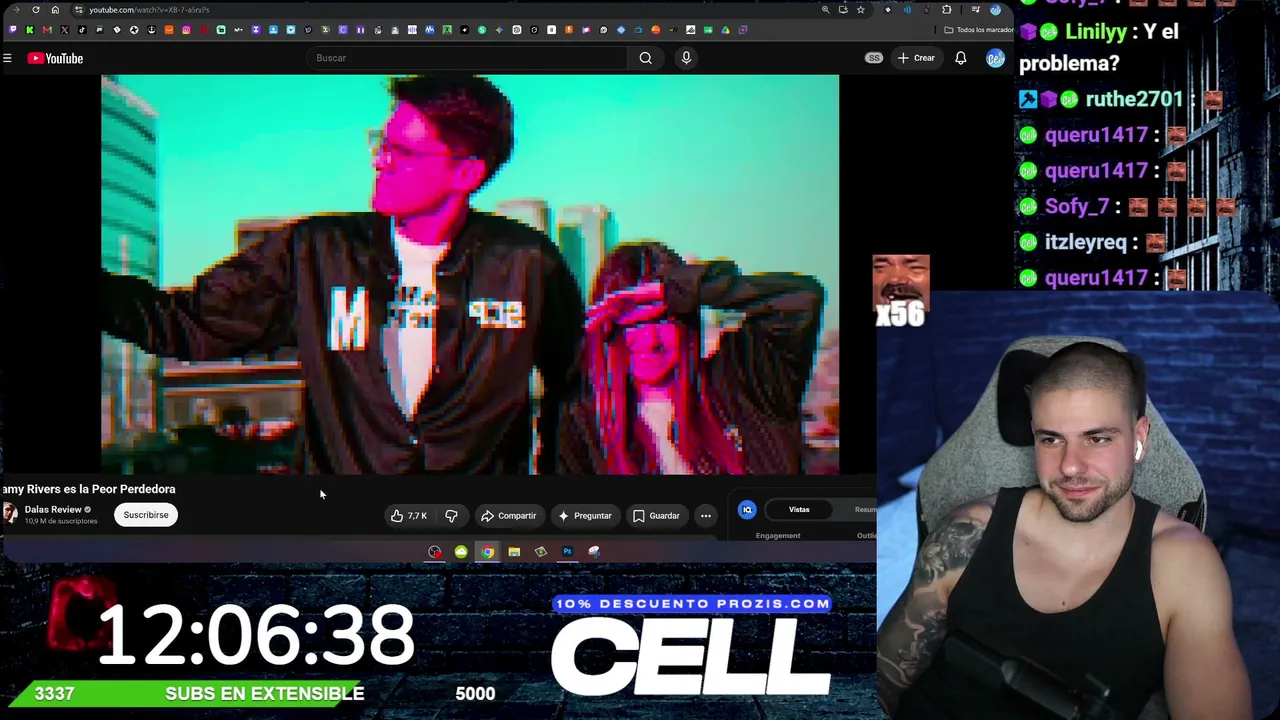Open YouTube notifications bell
1280x720 pixels.
point(961,58)
